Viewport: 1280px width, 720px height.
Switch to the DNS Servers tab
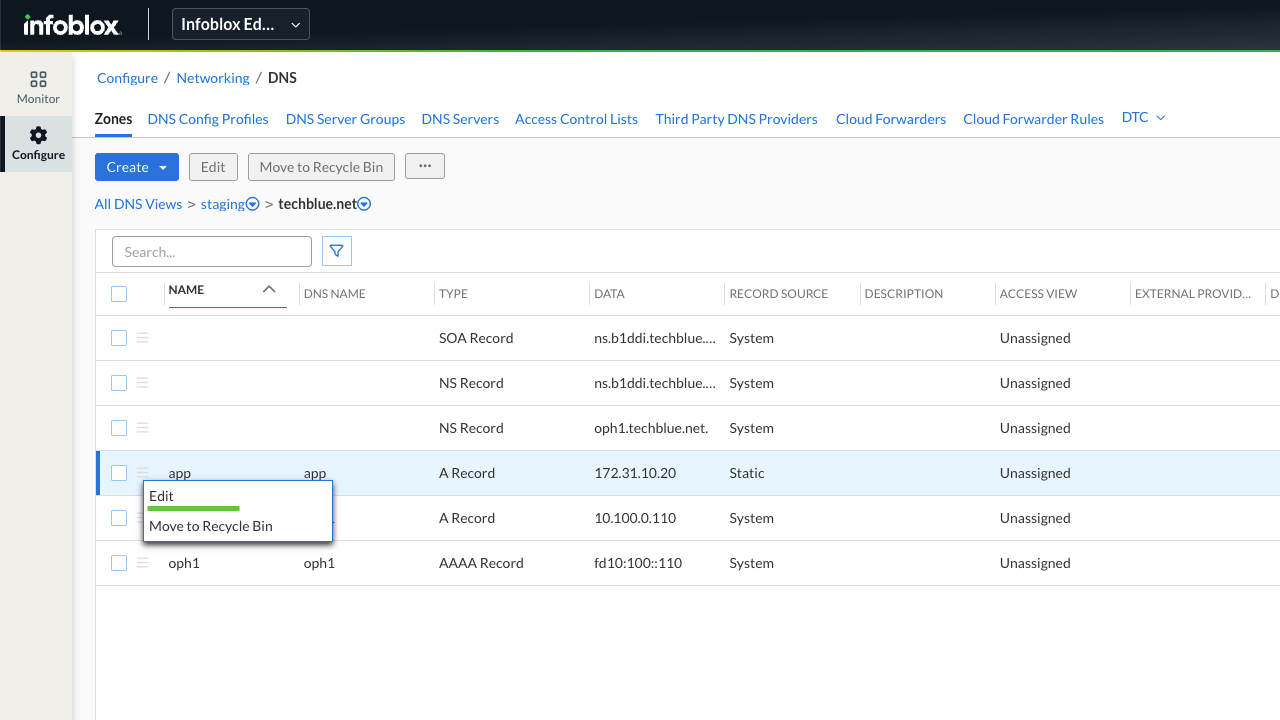coord(460,119)
